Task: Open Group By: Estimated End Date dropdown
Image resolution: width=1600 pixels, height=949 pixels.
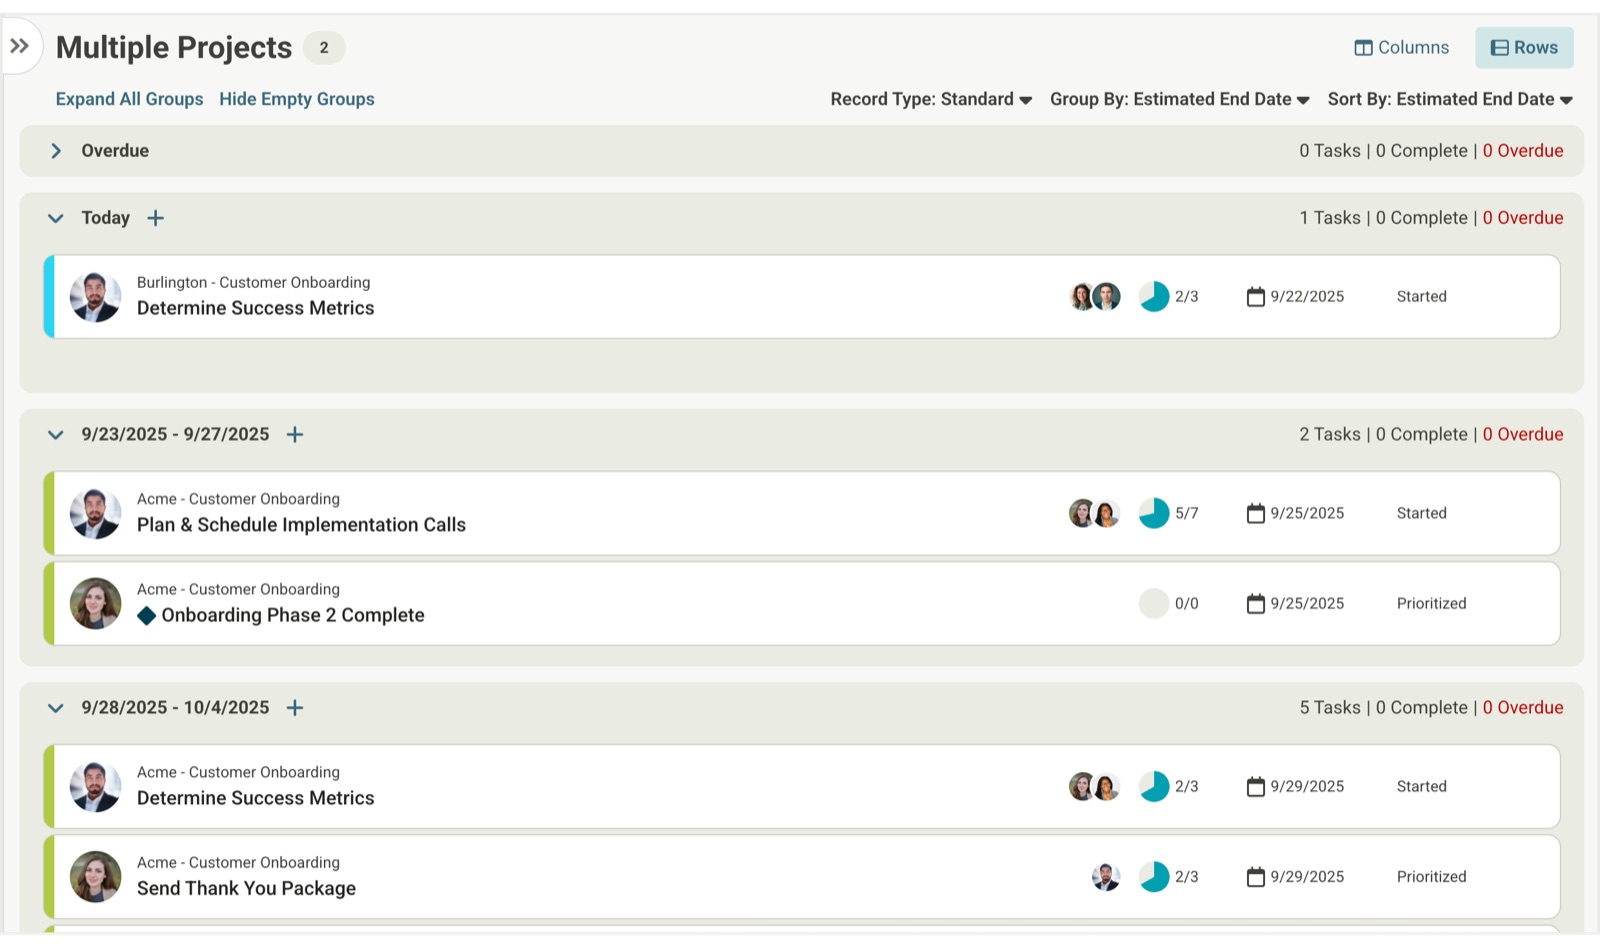Action: tap(1180, 99)
